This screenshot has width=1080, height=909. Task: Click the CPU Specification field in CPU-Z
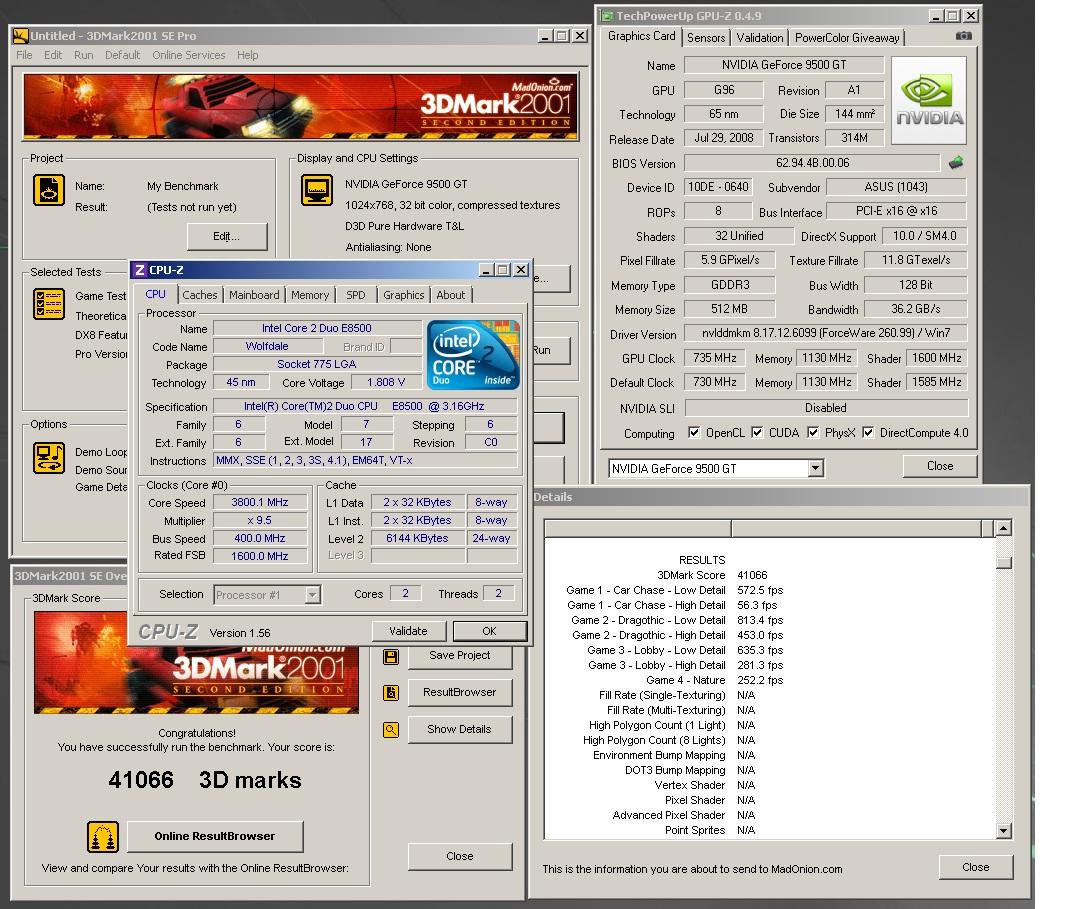pos(365,406)
